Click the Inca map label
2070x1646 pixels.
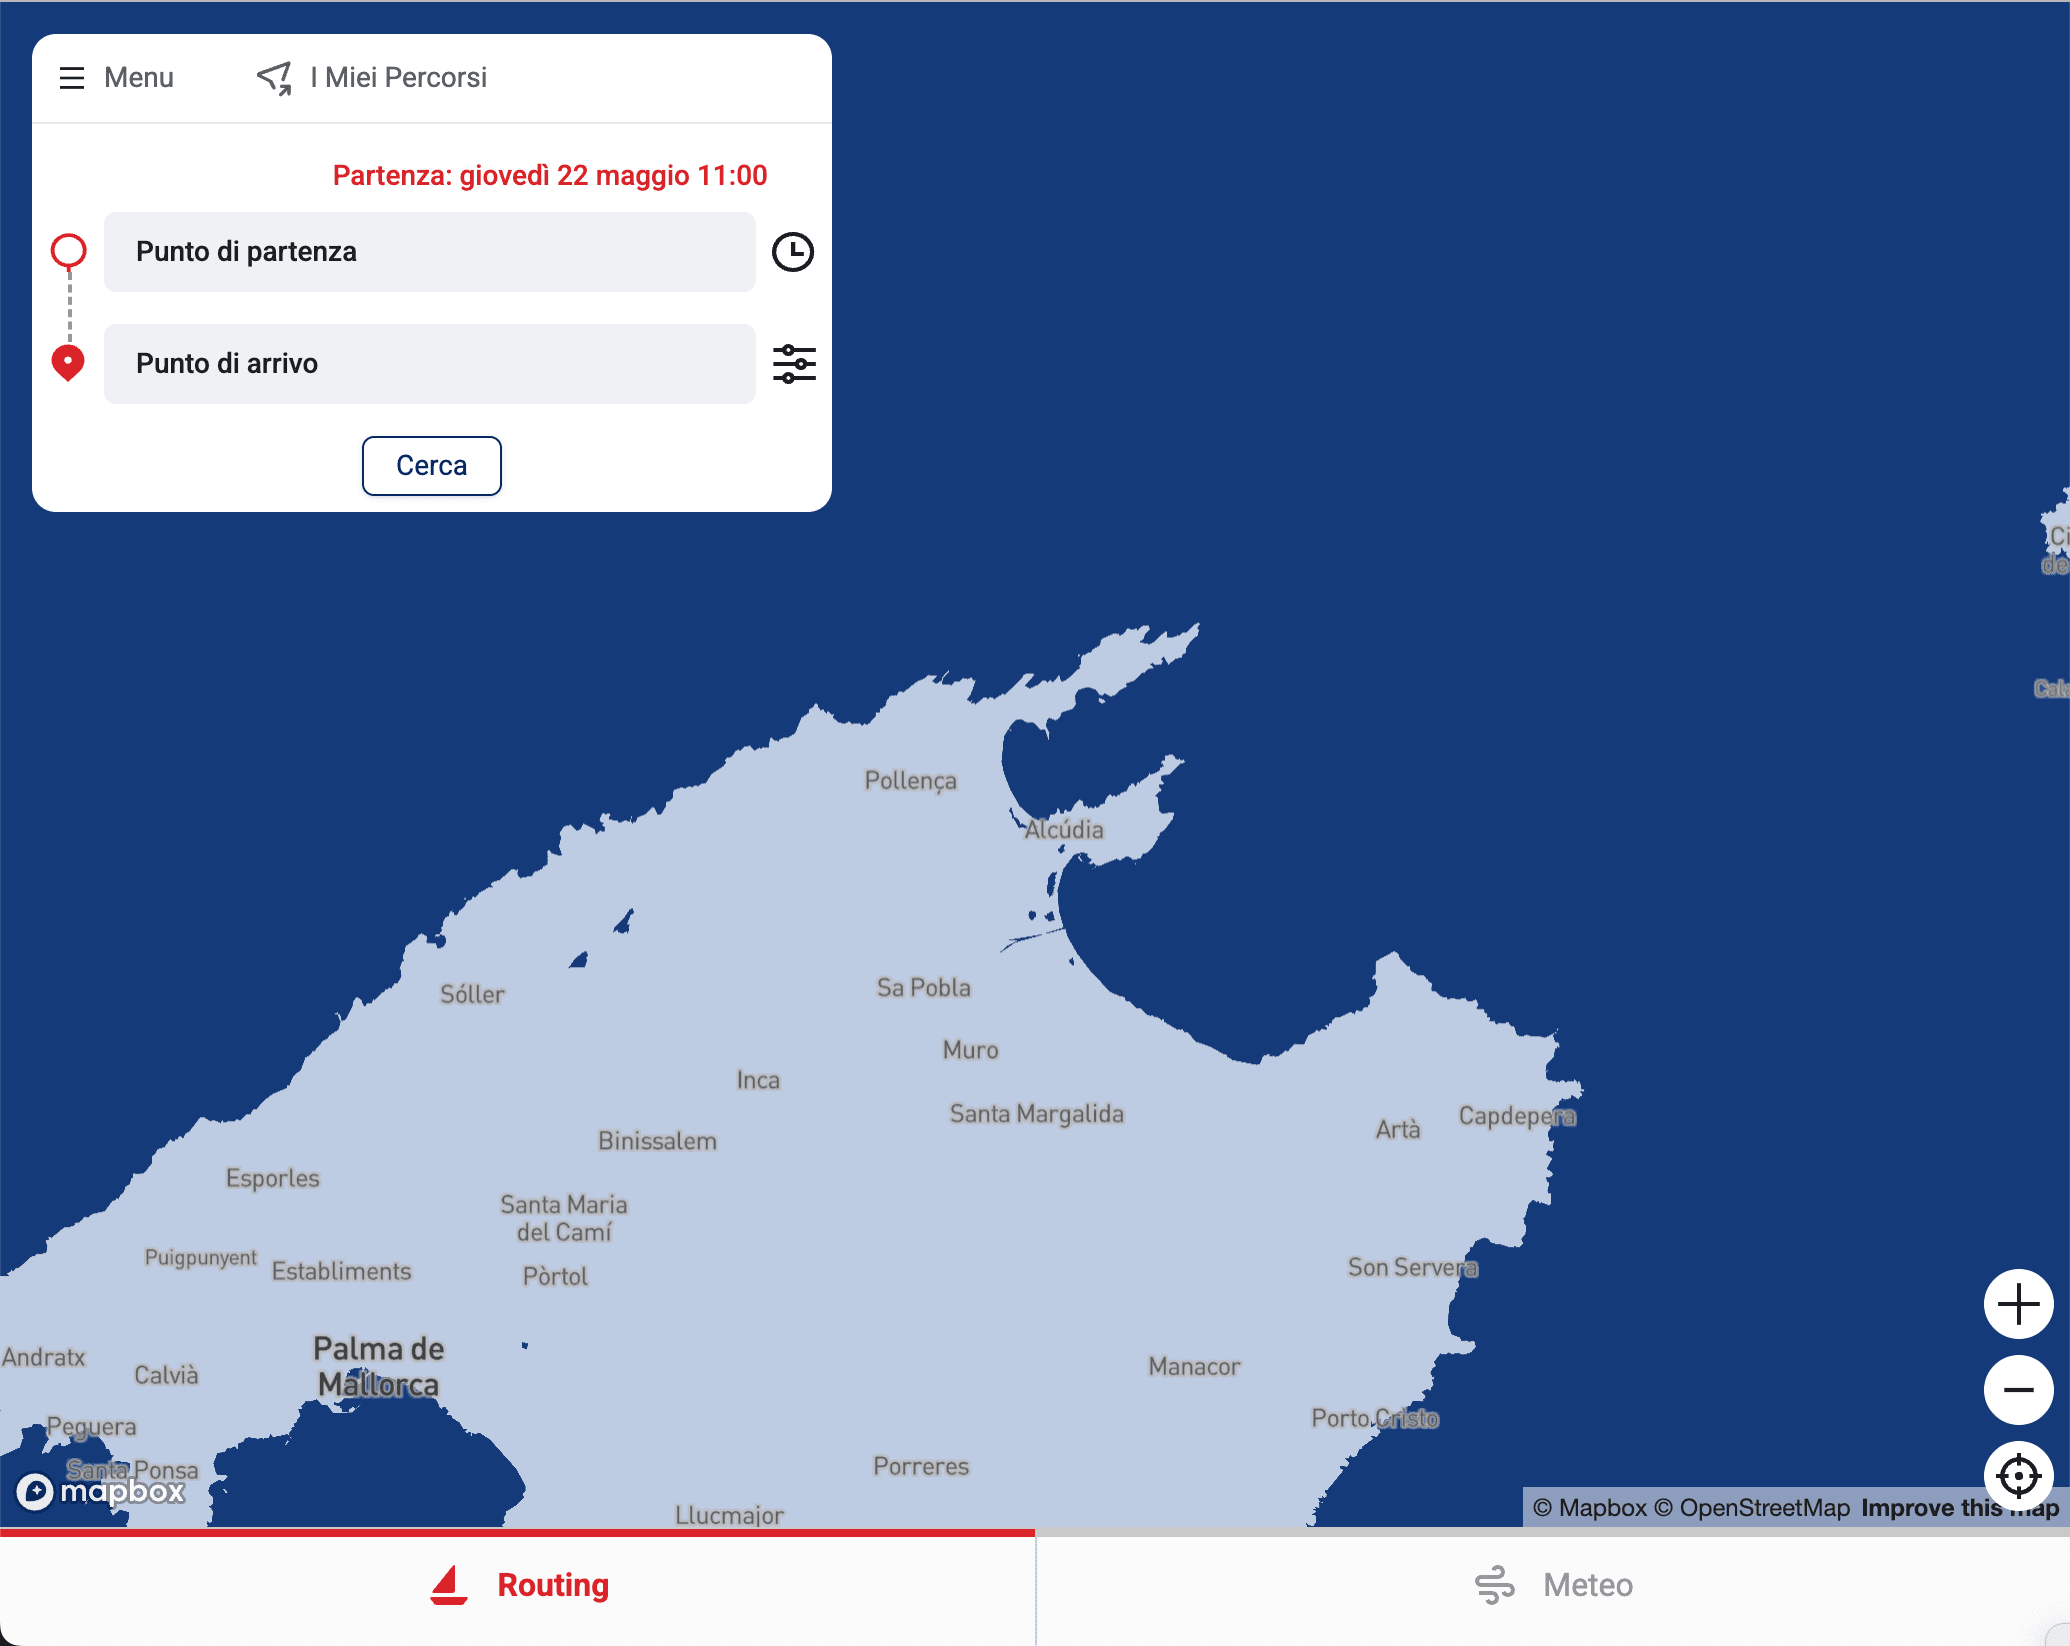pyautogui.click(x=758, y=1081)
